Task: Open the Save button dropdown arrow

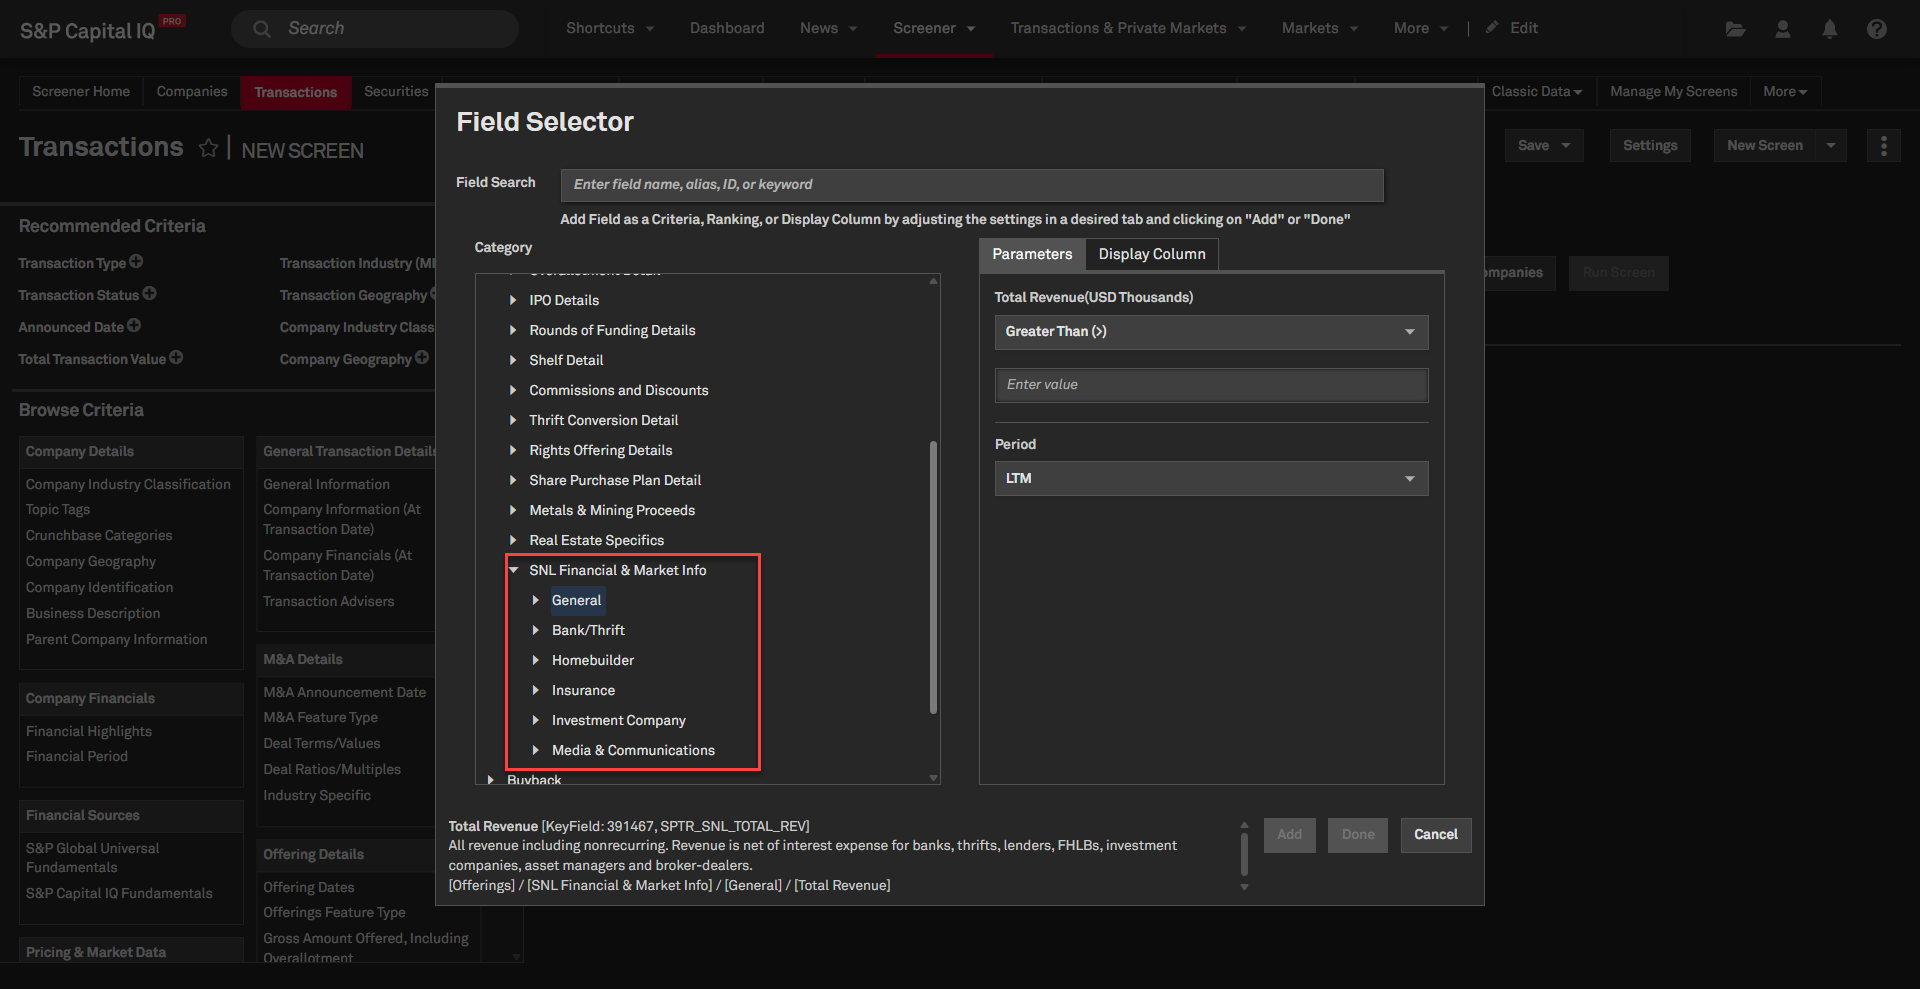Action: [1566, 146]
